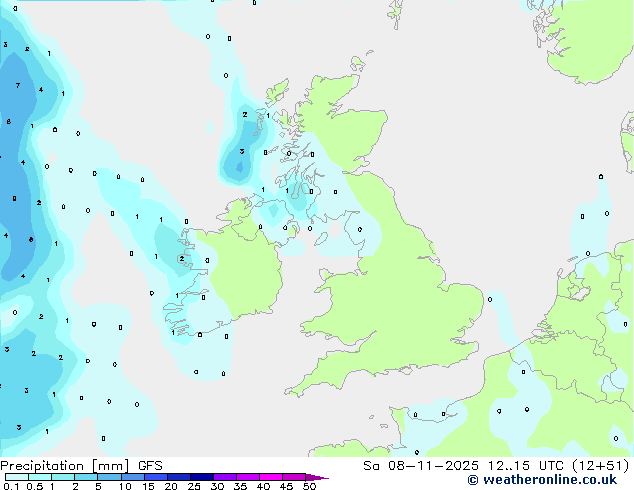Click the '10' legend scale label
The width and height of the screenshot is (634, 490).
point(125,486)
